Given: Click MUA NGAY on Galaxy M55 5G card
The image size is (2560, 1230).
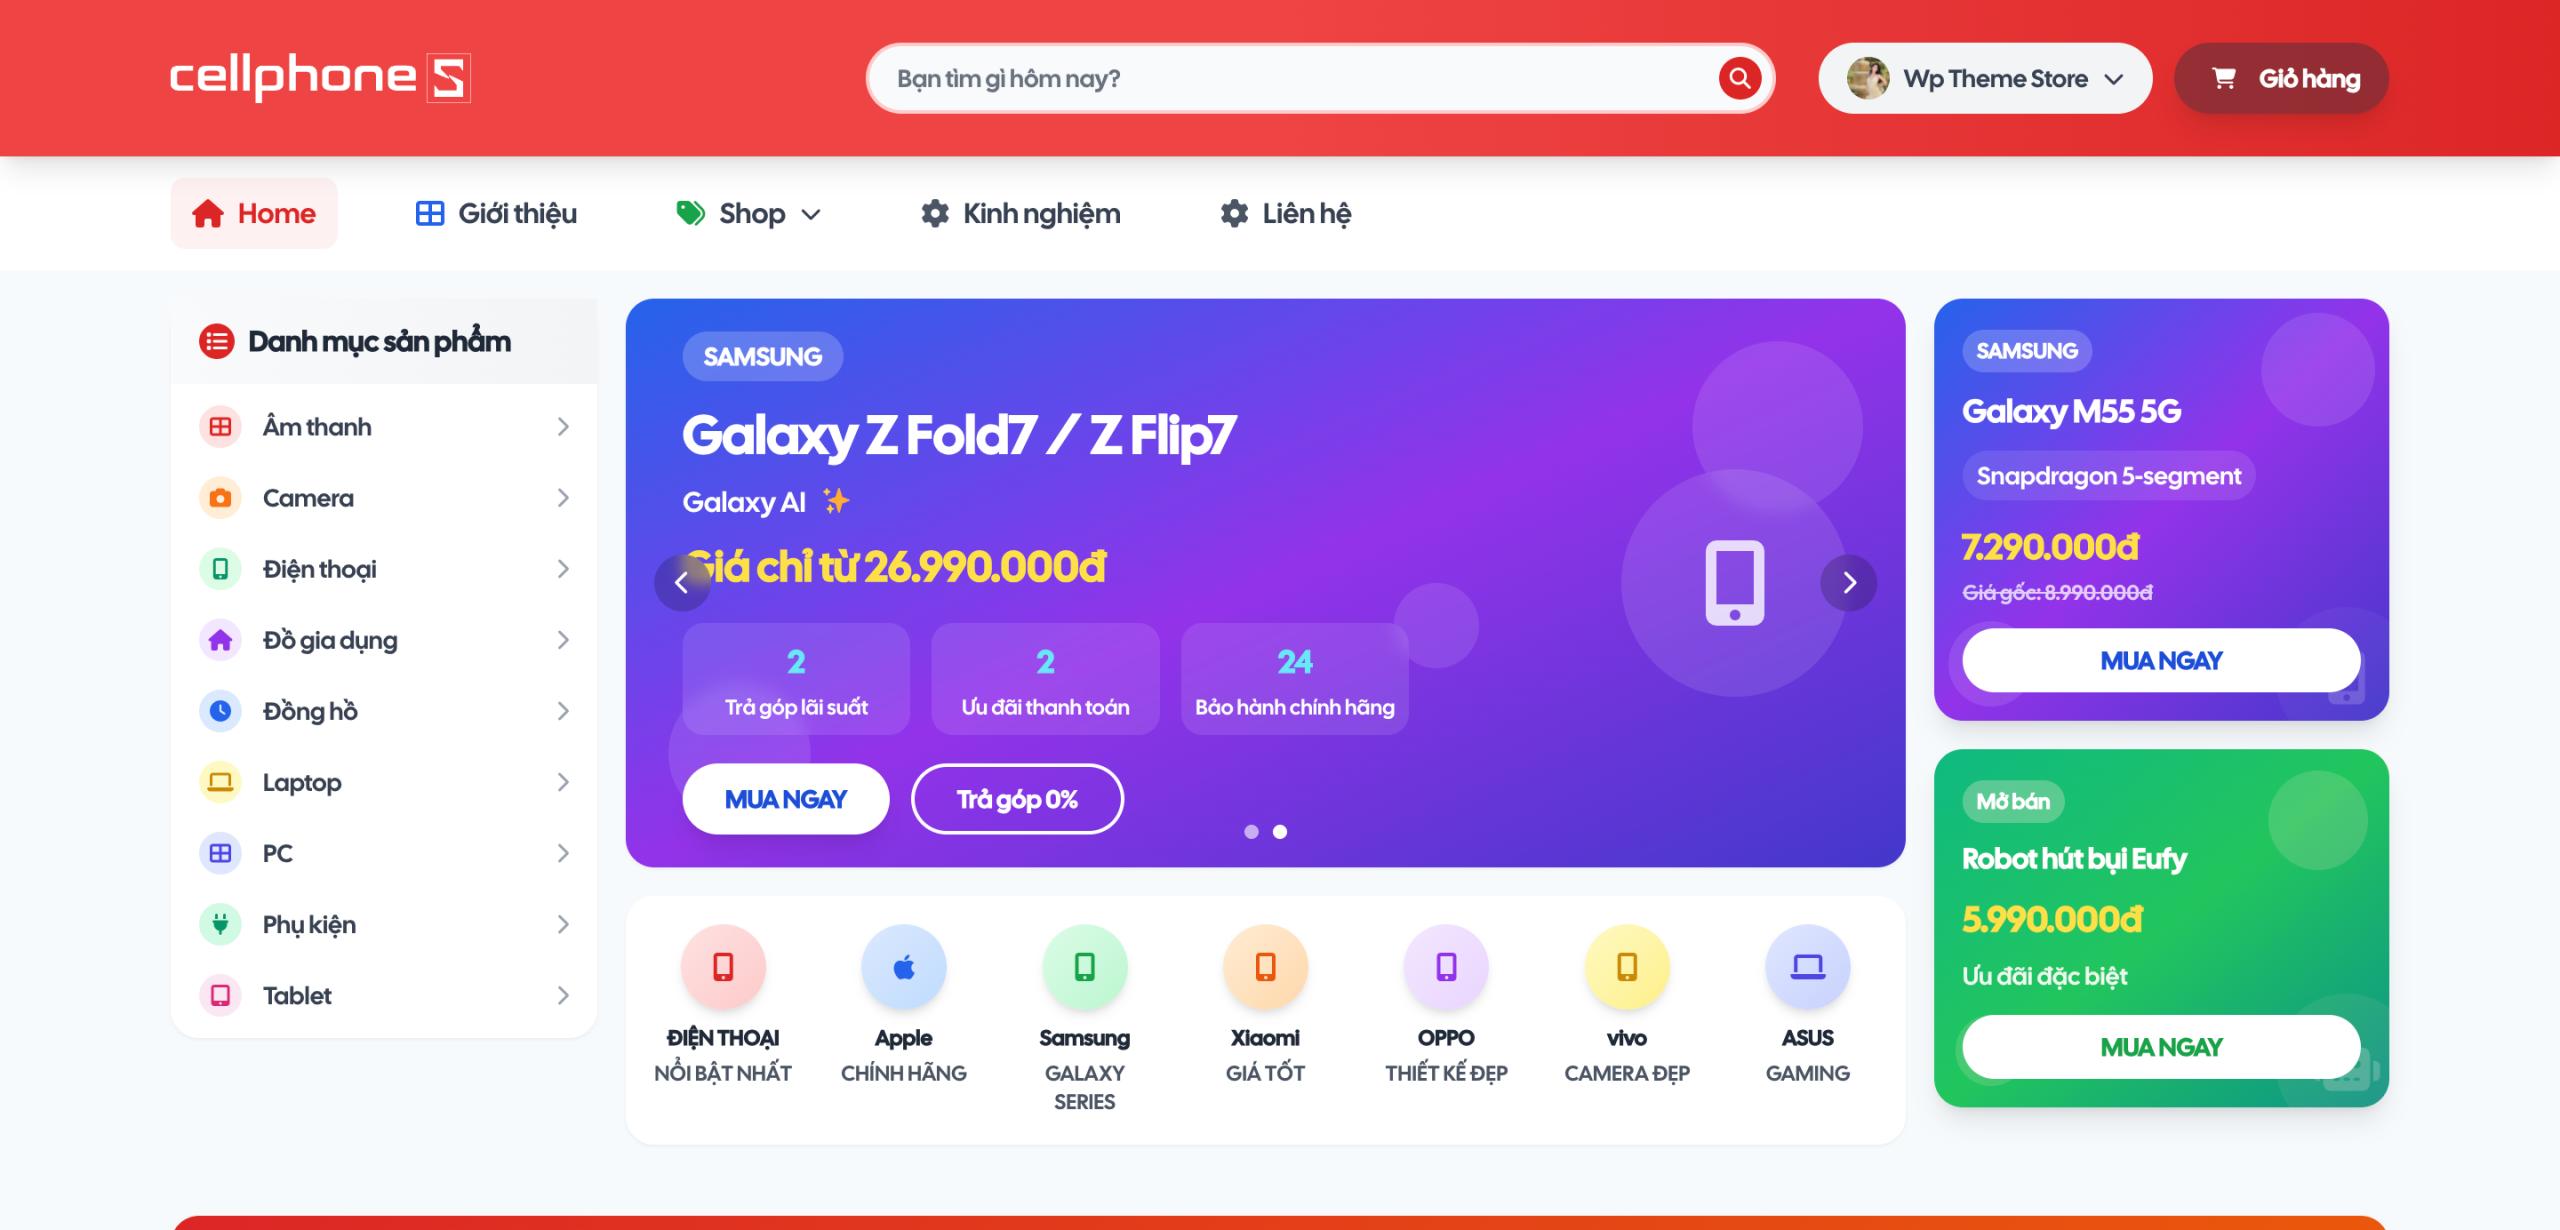Looking at the screenshot, I should 2161,660.
